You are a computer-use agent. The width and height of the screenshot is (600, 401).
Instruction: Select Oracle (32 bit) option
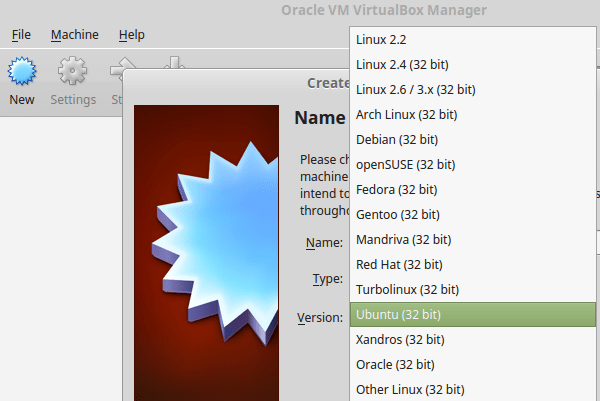[473, 365]
